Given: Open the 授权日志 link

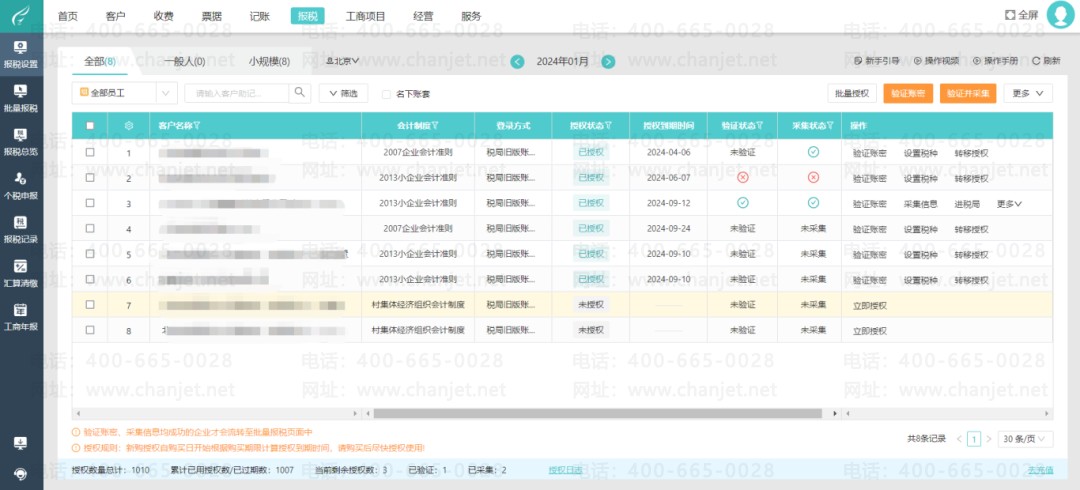Looking at the screenshot, I should 565,470.
